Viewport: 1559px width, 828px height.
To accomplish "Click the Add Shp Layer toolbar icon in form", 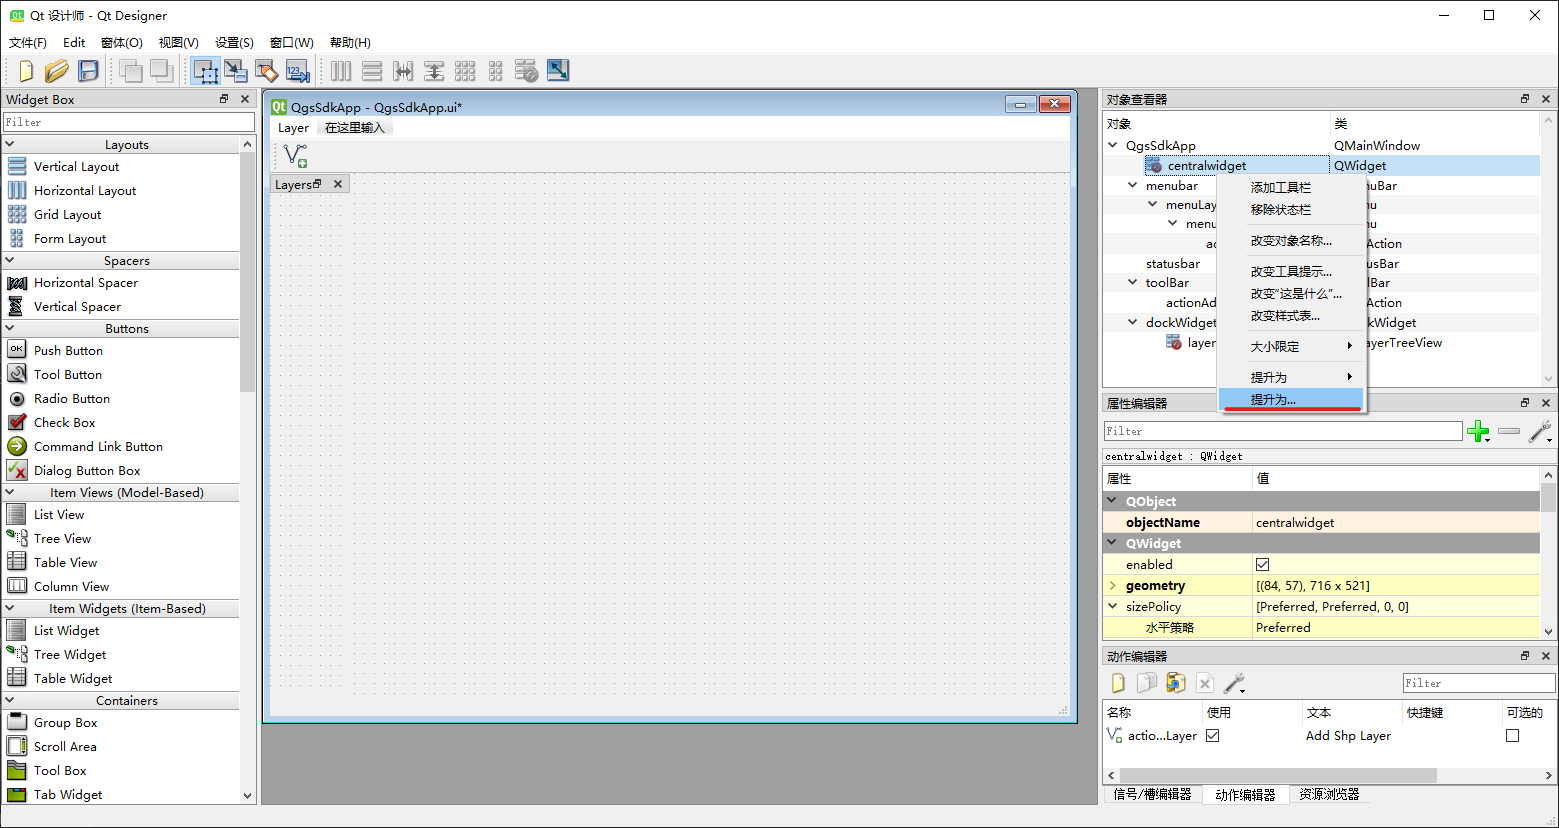I will (x=295, y=155).
